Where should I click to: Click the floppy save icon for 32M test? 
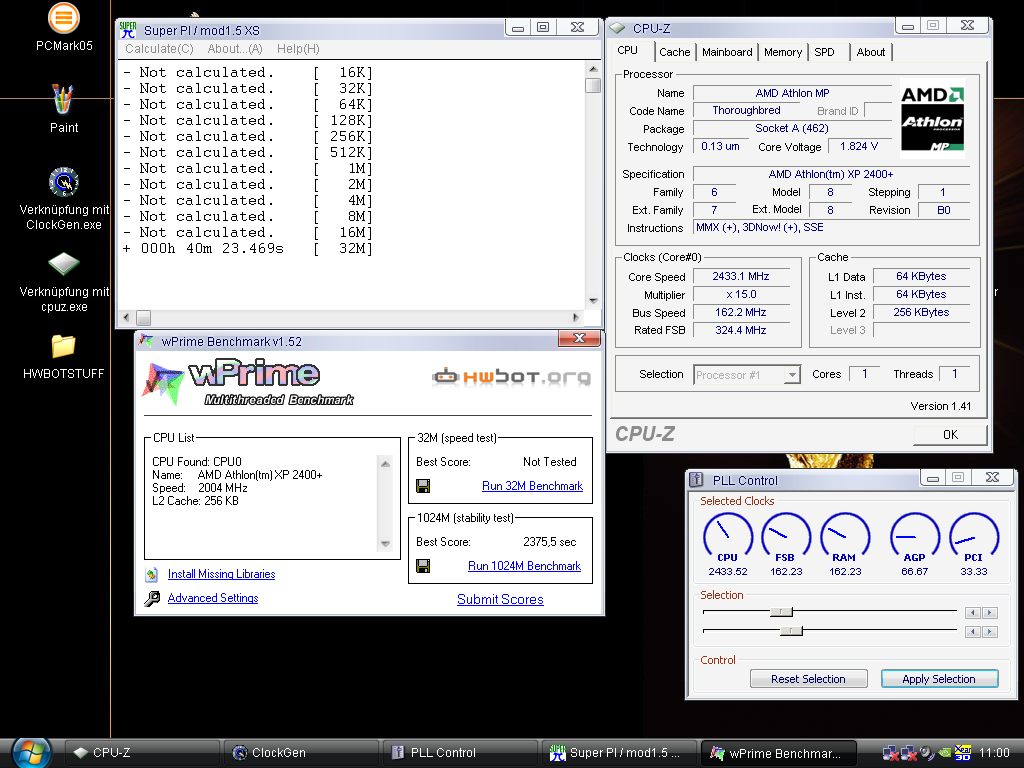tap(423, 486)
